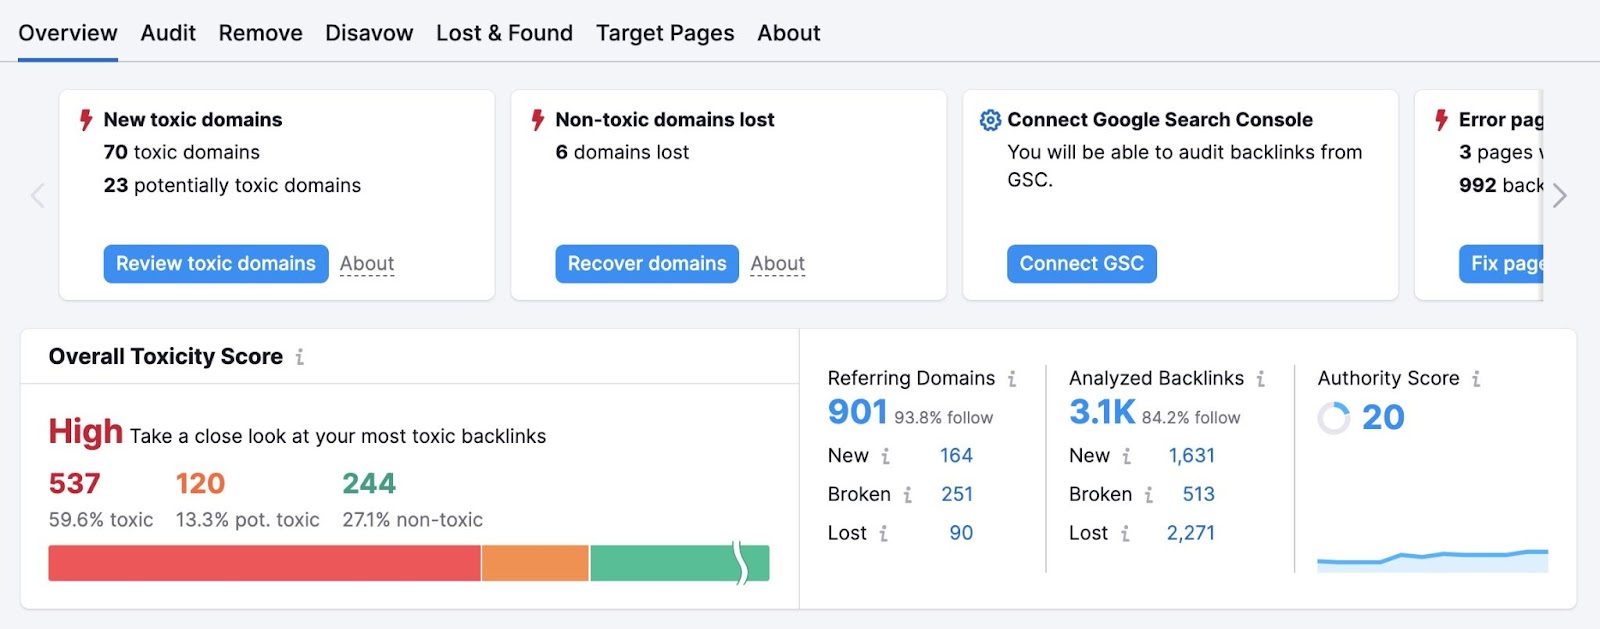Open 251 broken referring domains

957,495
